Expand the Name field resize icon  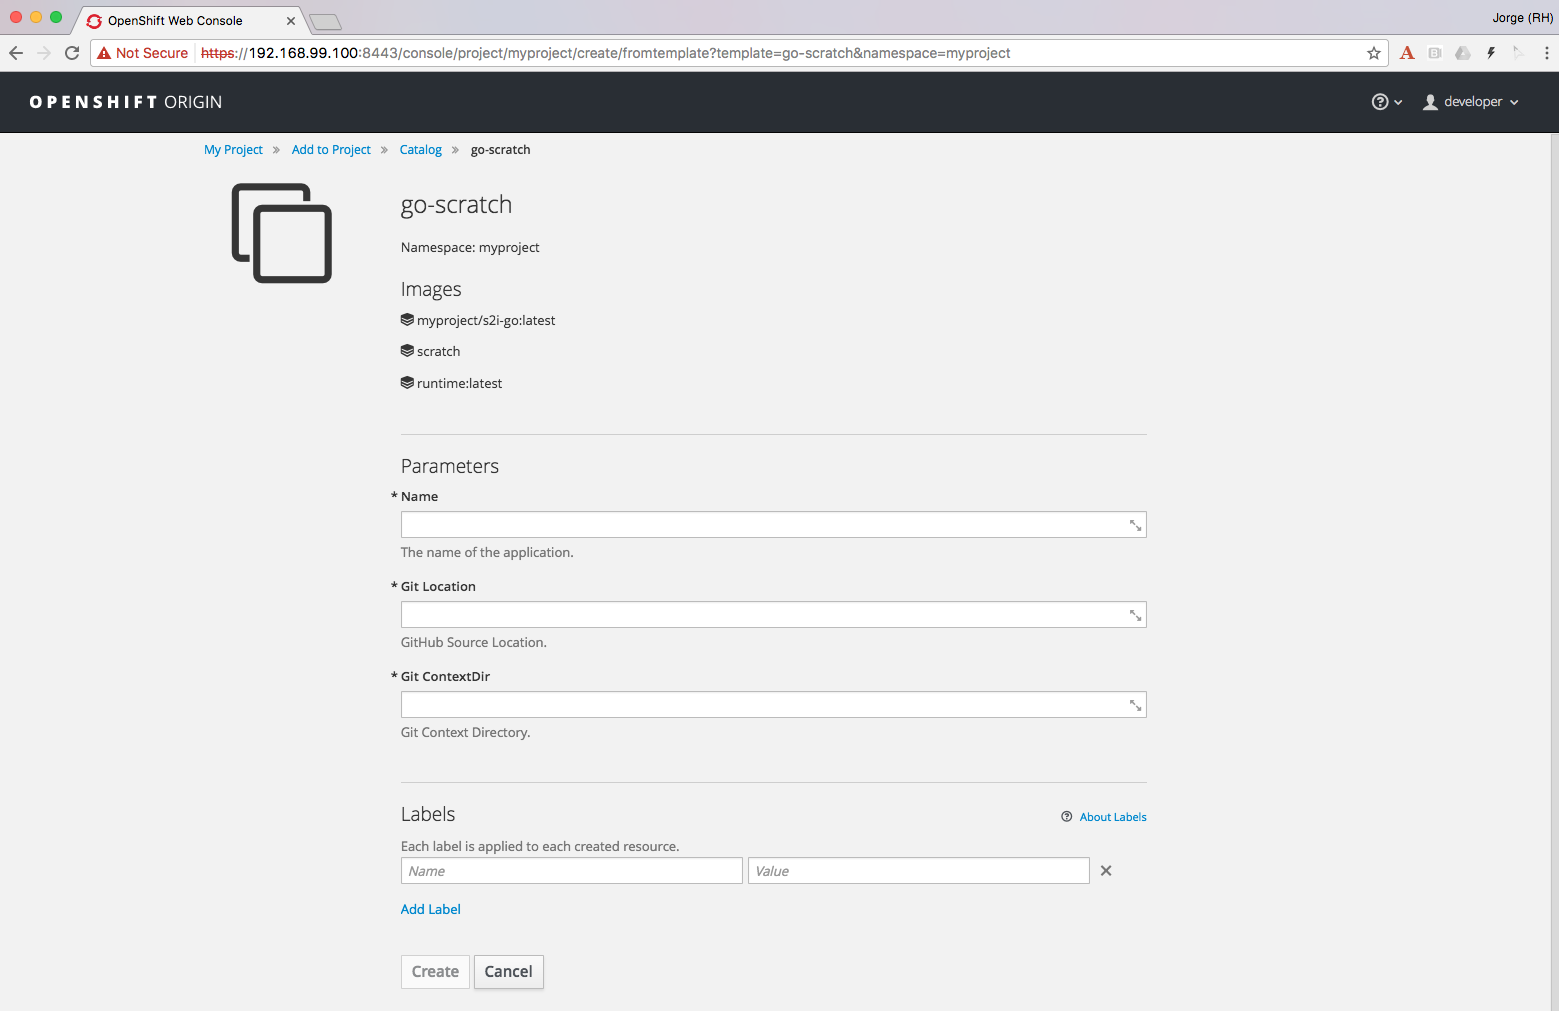click(x=1135, y=525)
